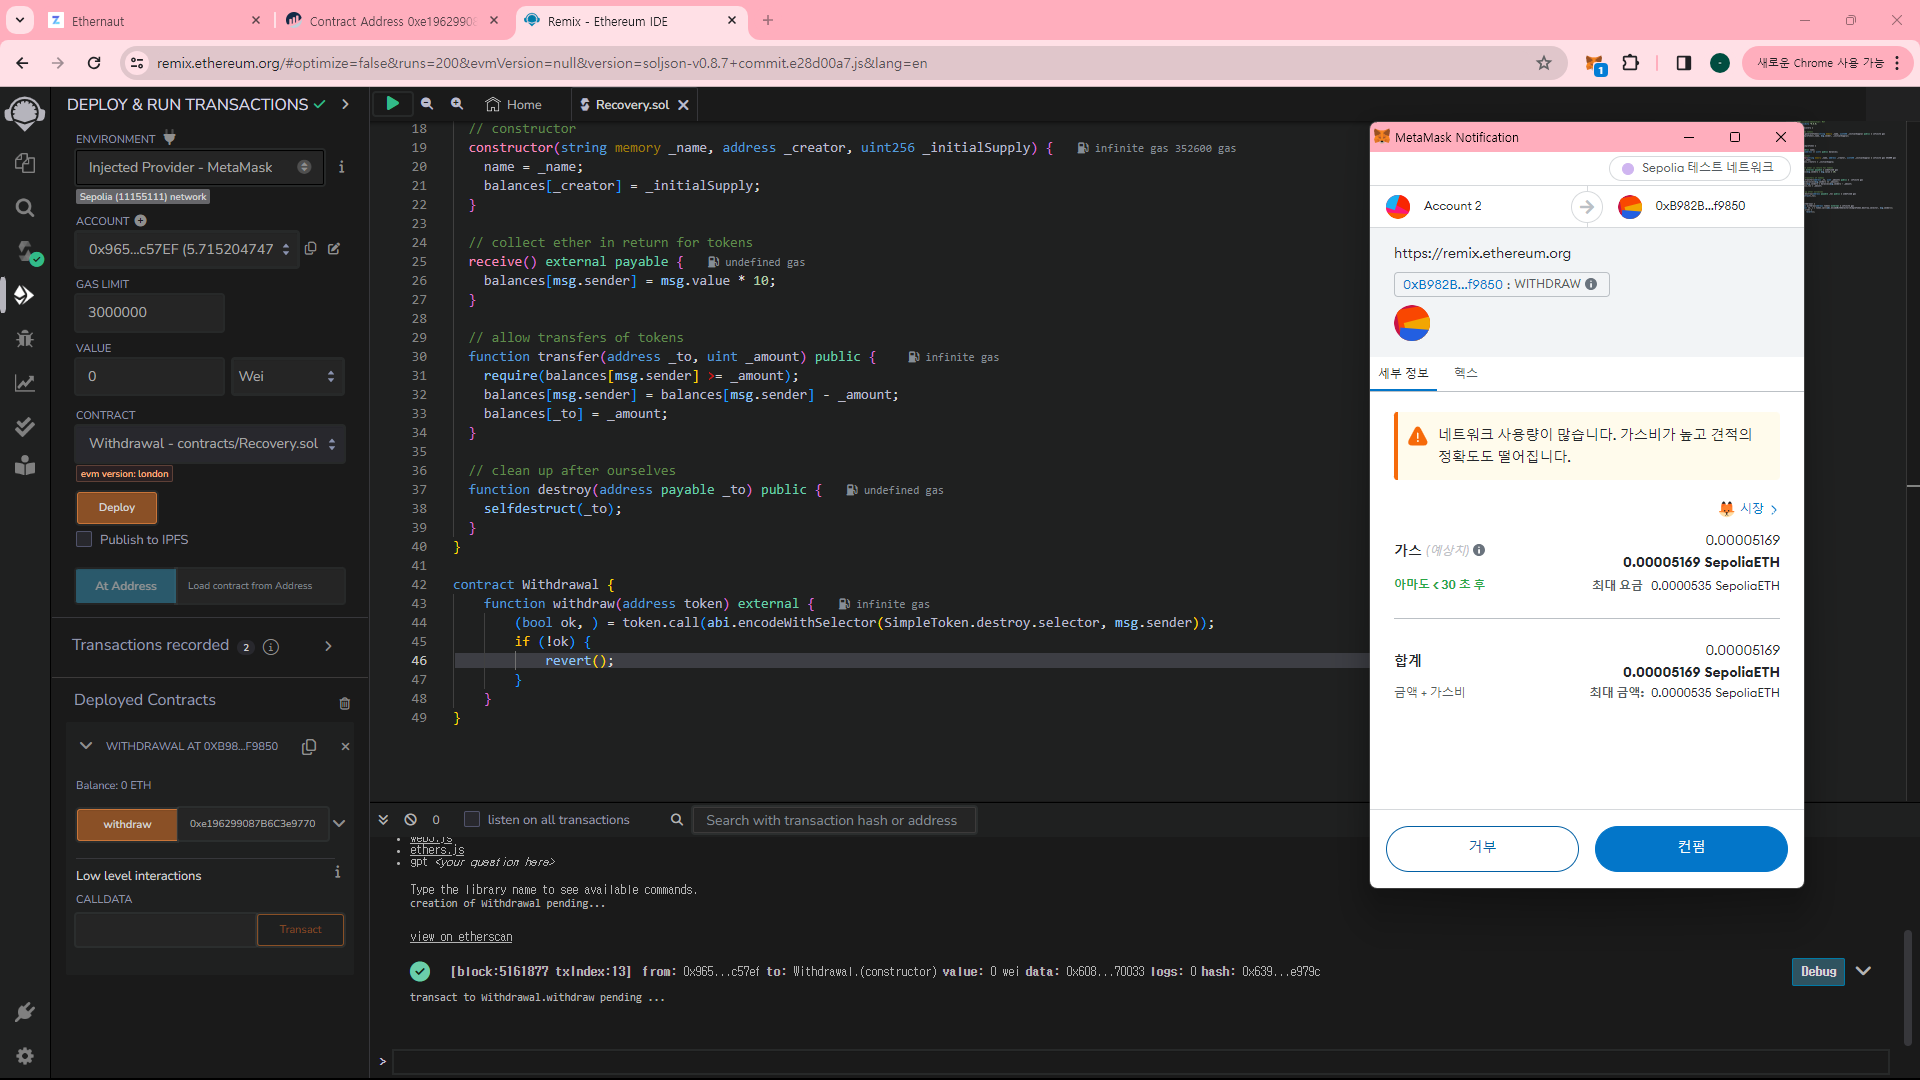Select the Recovery.sol editor tab
Image resolution: width=1920 pixels, height=1080 pixels.
[x=632, y=104]
